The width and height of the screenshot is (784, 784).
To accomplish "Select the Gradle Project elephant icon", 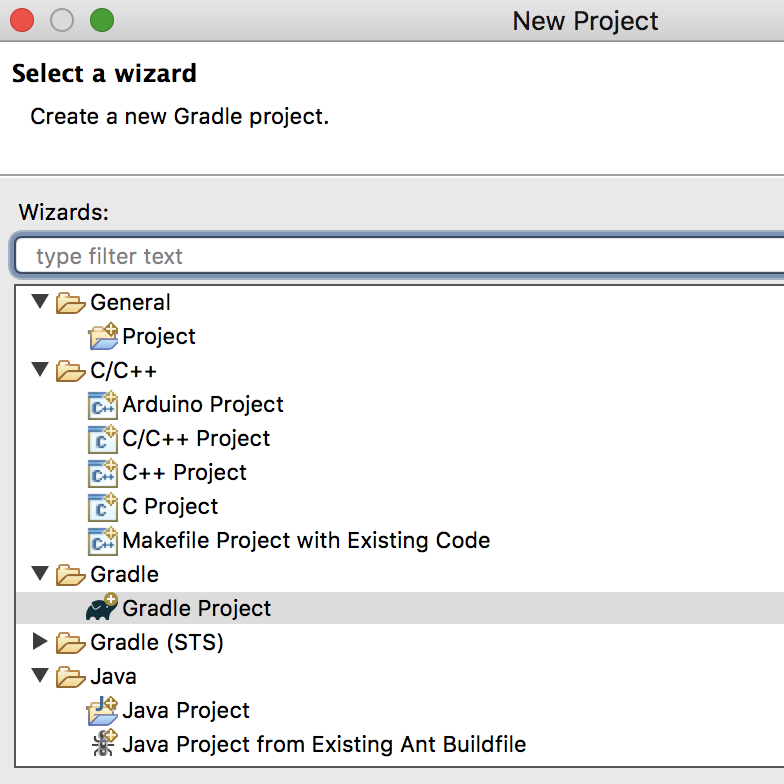I will click(102, 607).
